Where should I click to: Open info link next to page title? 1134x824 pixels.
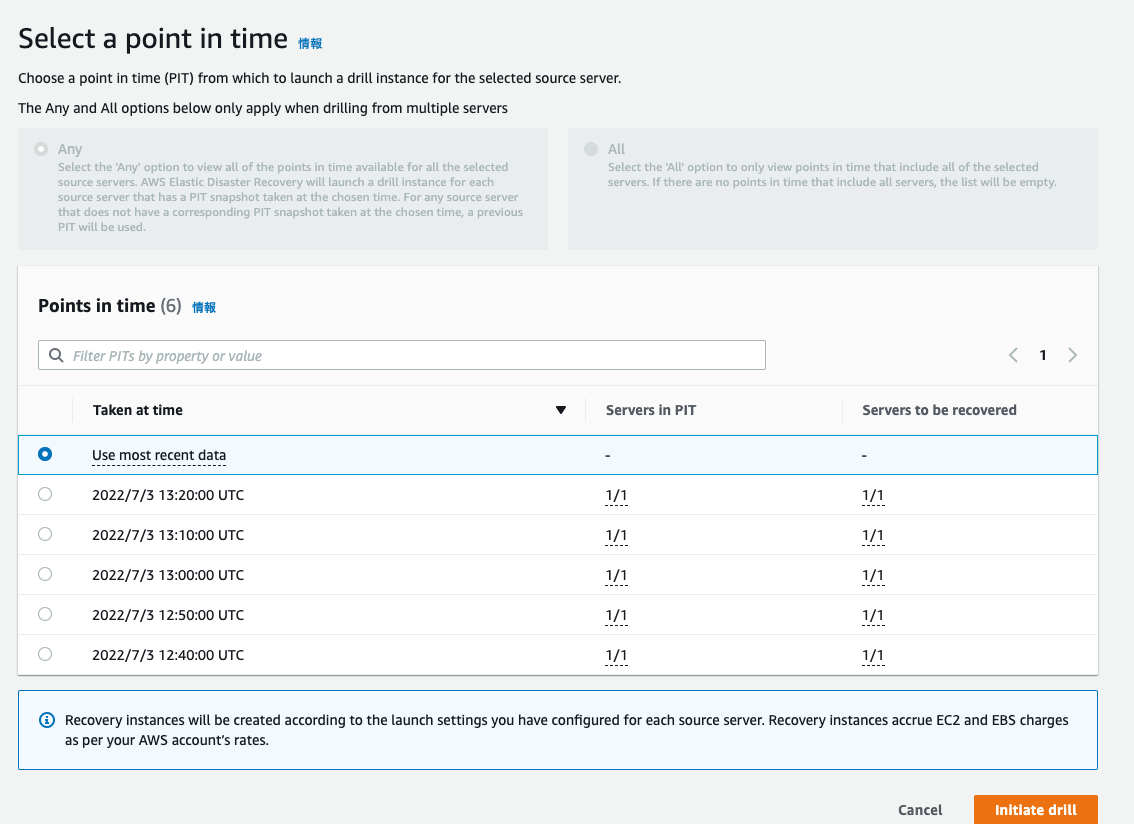(x=310, y=43)
